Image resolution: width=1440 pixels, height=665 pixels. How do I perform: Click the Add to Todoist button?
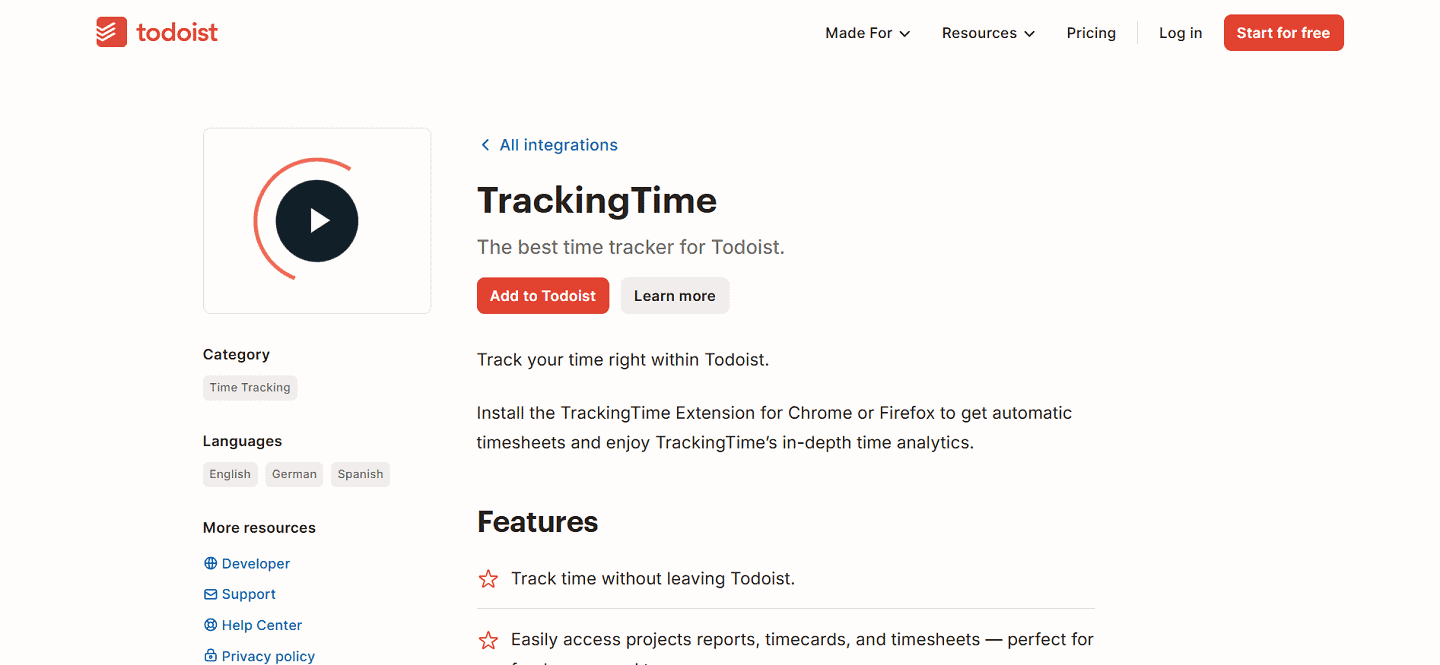(543, 295)
